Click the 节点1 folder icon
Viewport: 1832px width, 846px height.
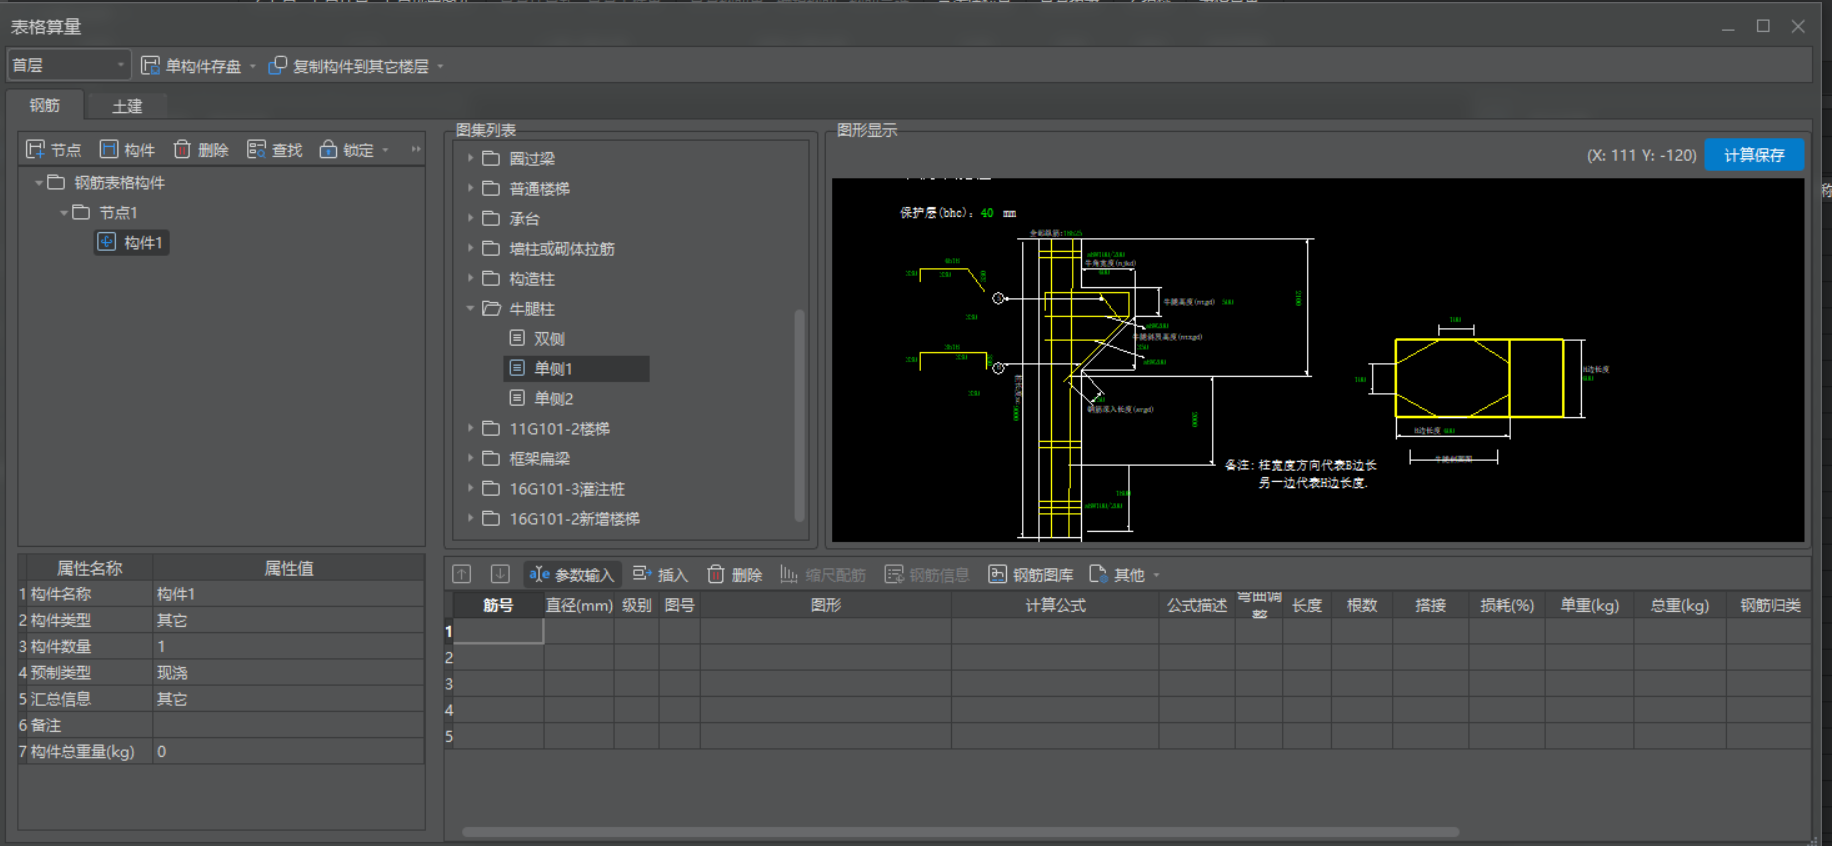tap(81, 212)
